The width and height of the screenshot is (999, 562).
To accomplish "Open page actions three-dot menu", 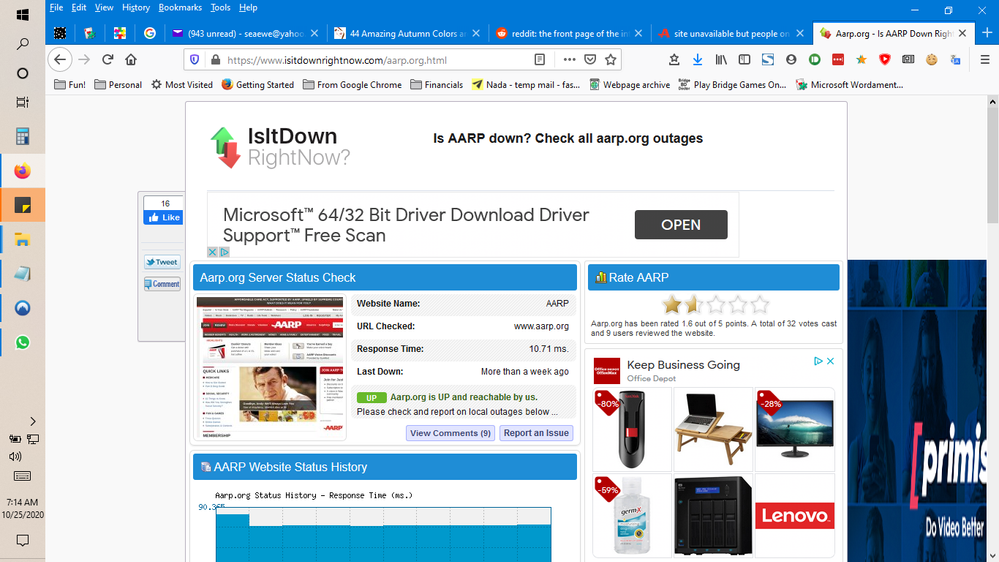I will tap(569, 60).
